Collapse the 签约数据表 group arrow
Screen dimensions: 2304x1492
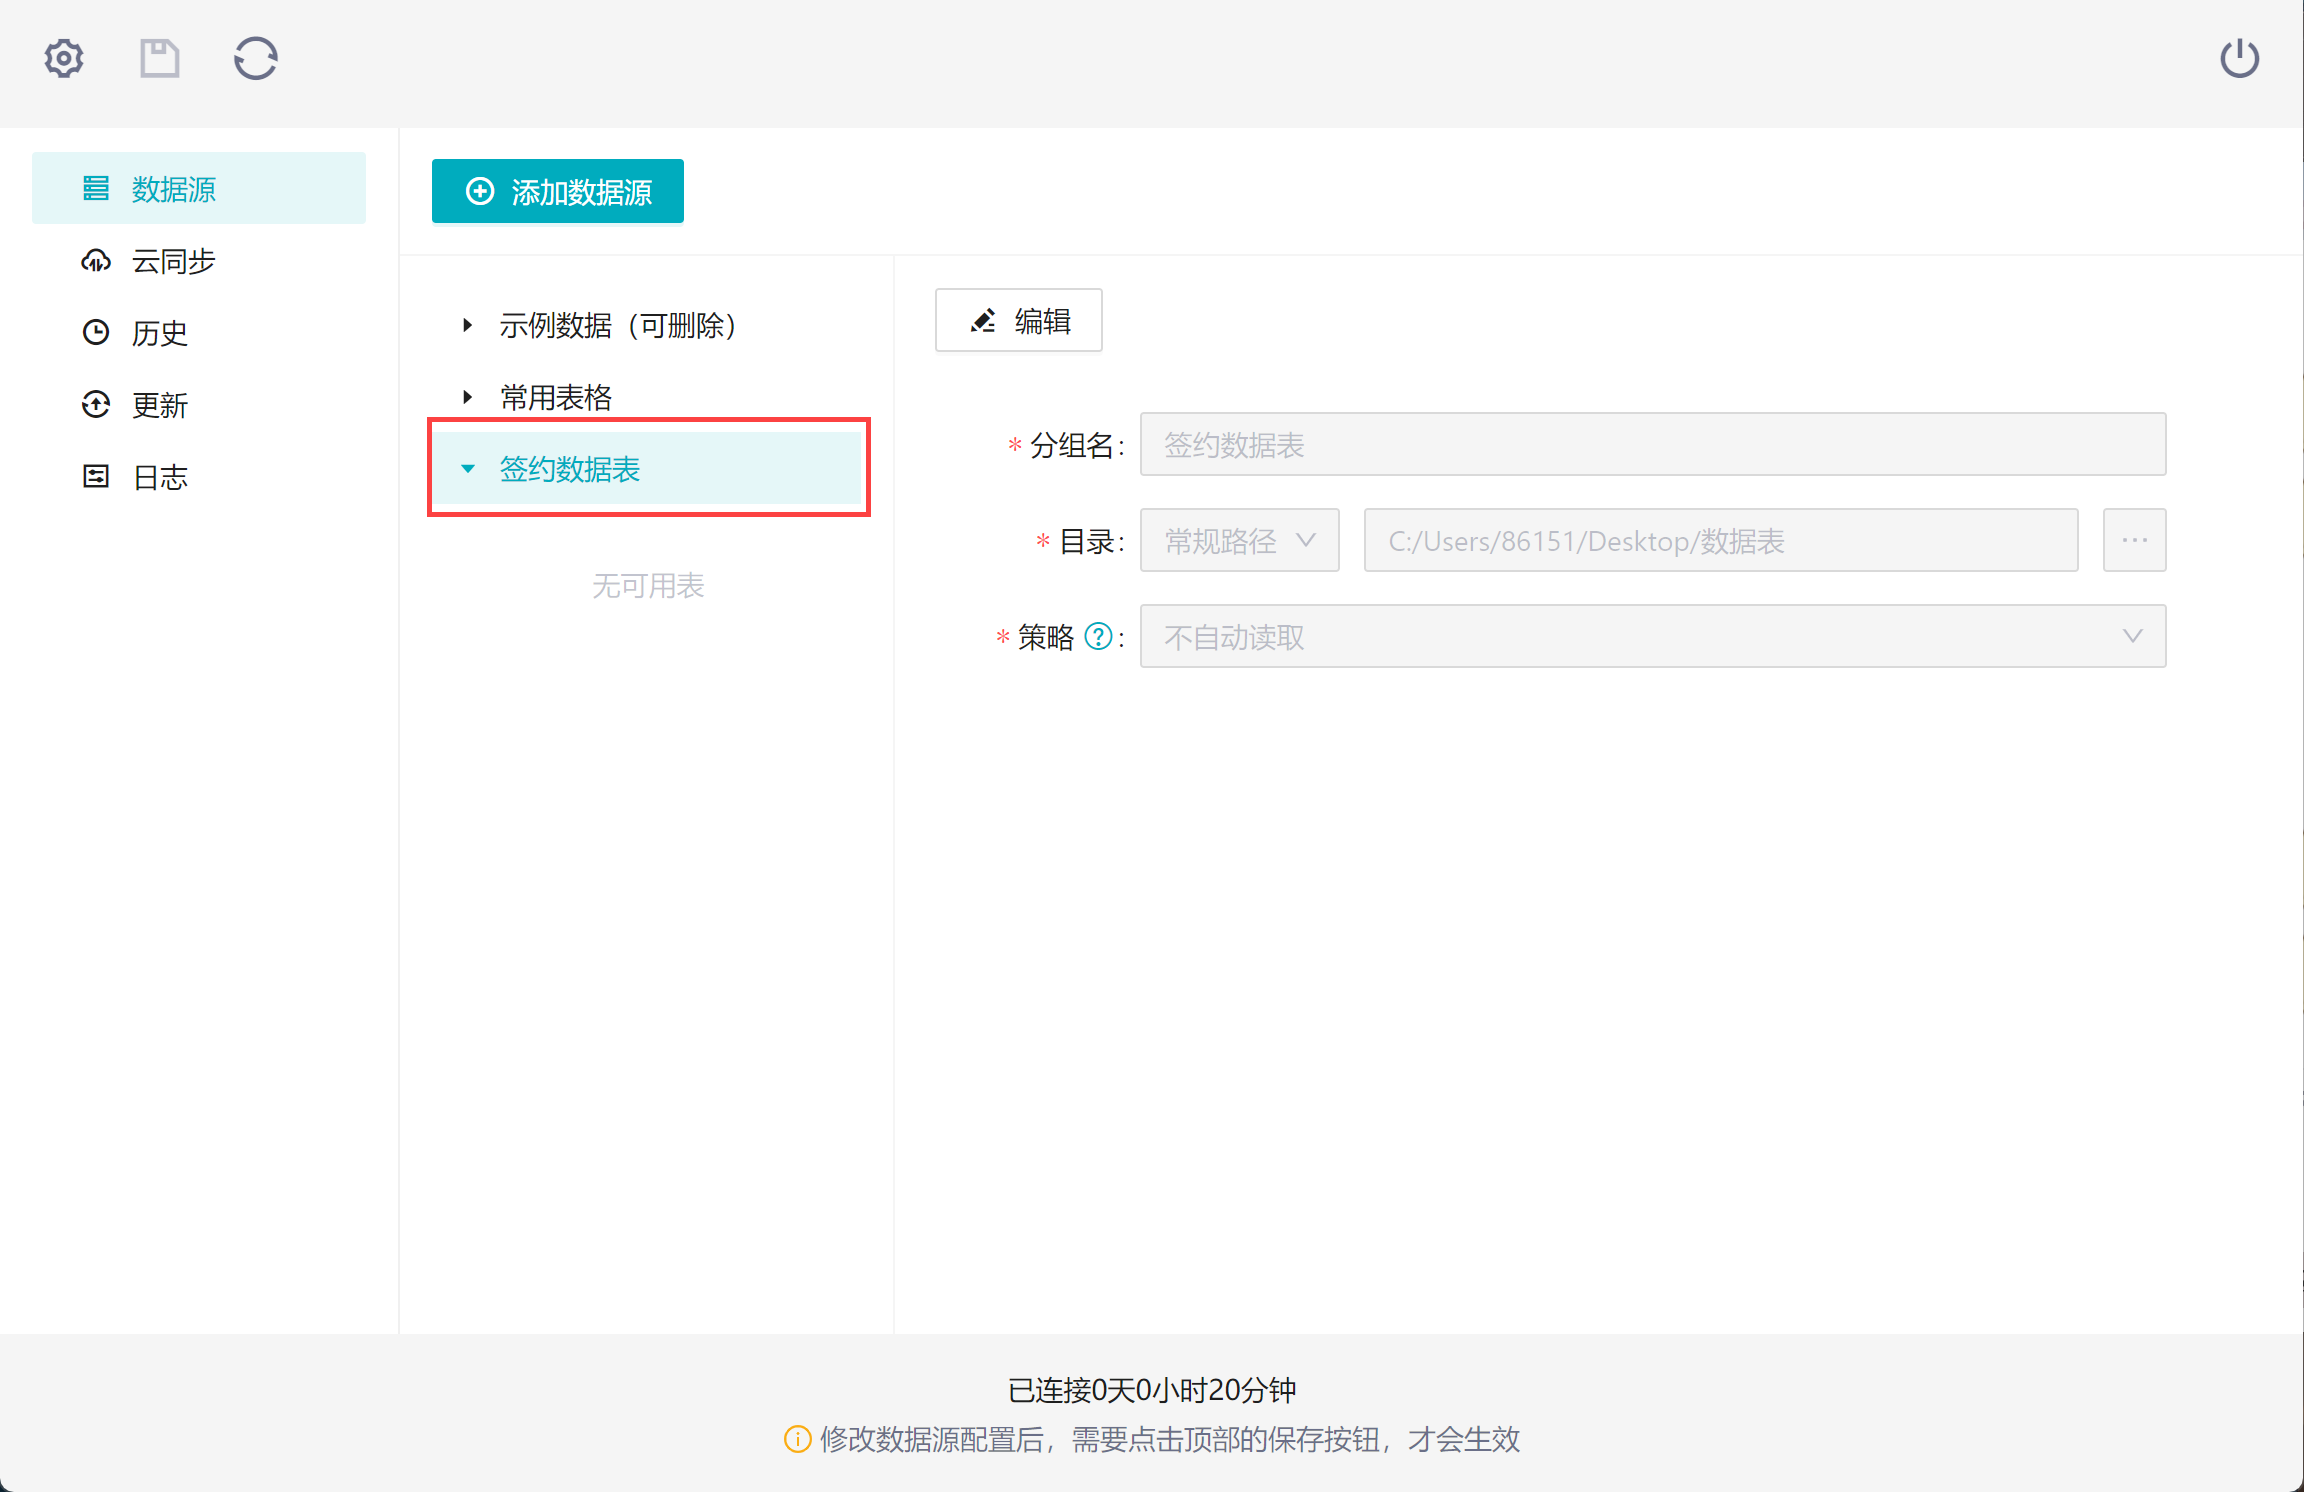point(467,469)
